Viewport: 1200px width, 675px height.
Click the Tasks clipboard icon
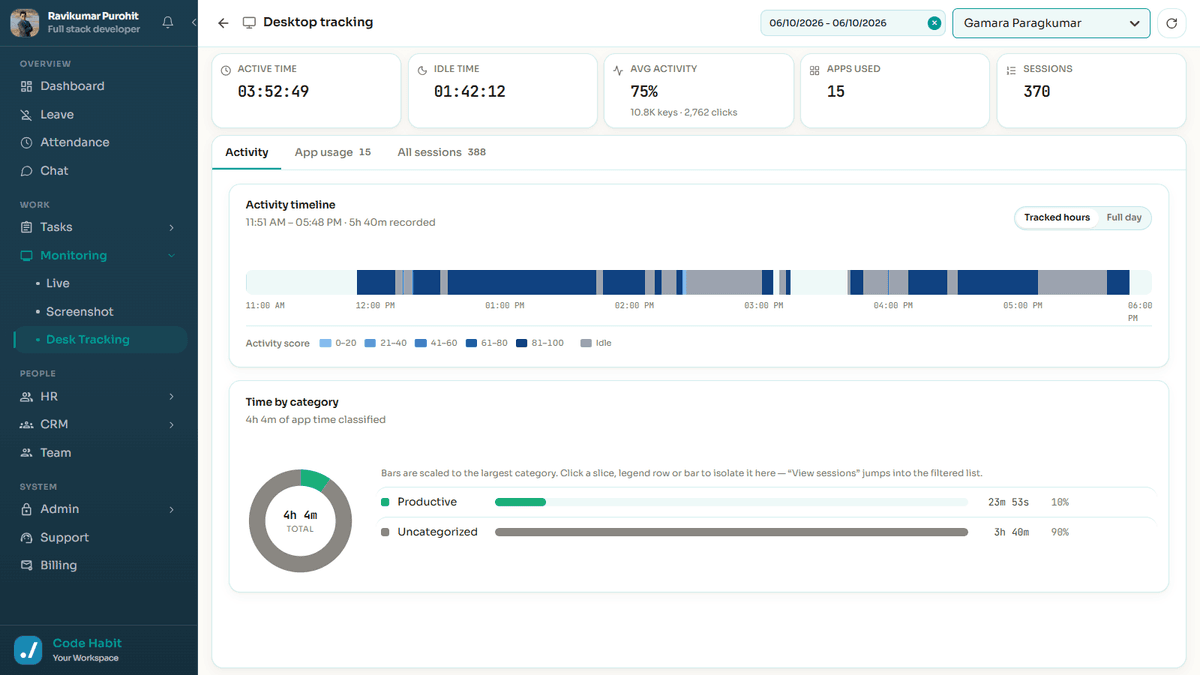[x=27, y=227]
